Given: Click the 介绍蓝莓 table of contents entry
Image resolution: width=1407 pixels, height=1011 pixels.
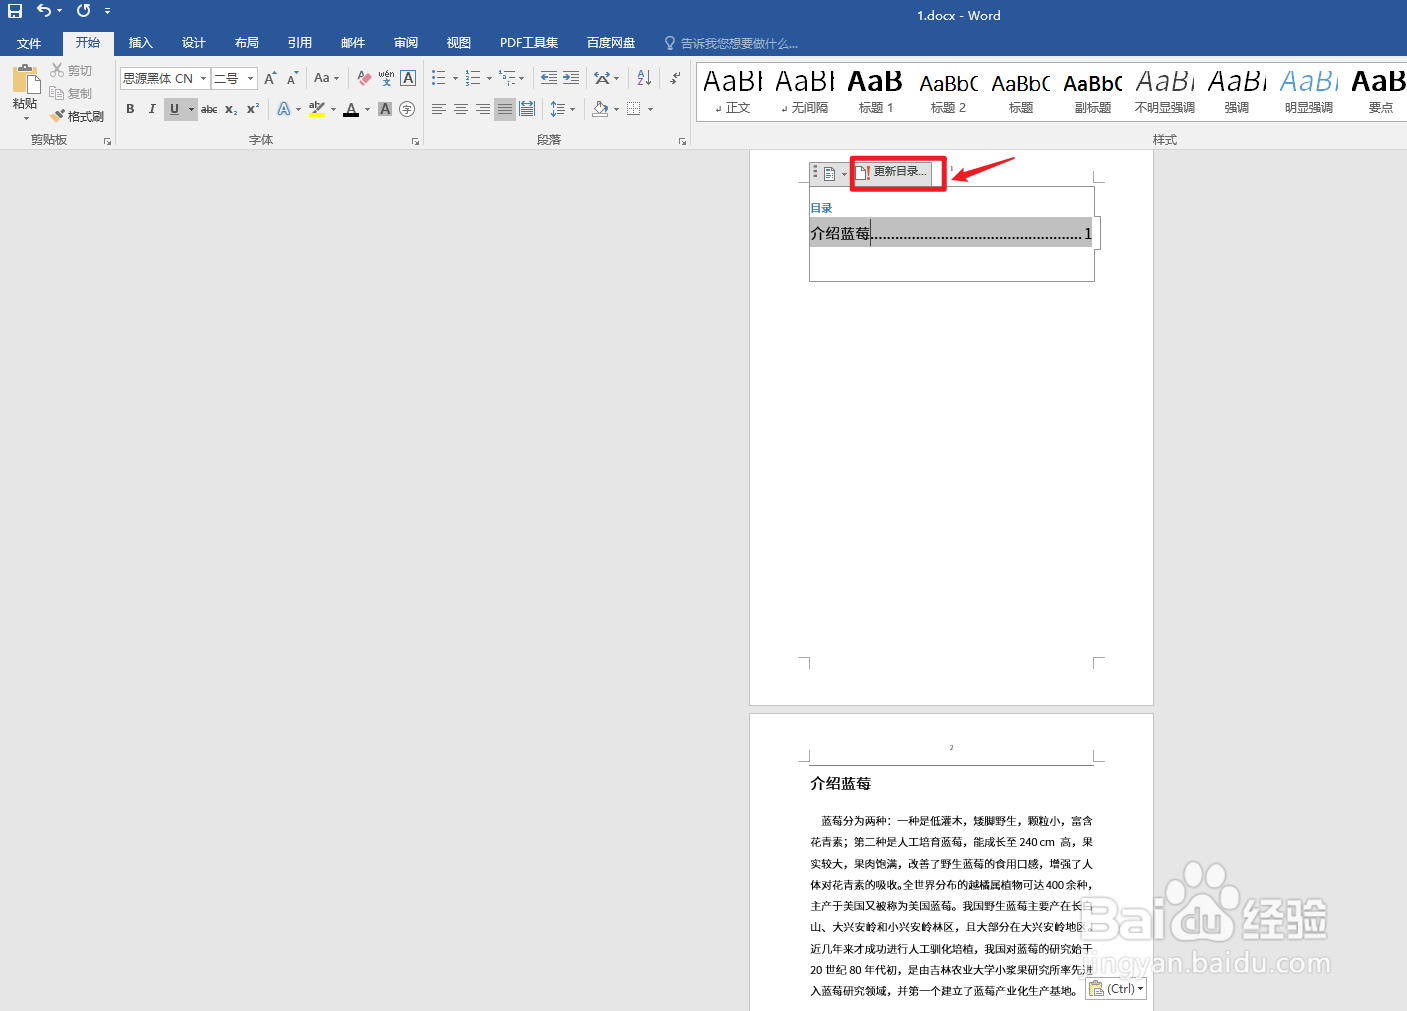Looking at the screenshot, I should (951, 233).
